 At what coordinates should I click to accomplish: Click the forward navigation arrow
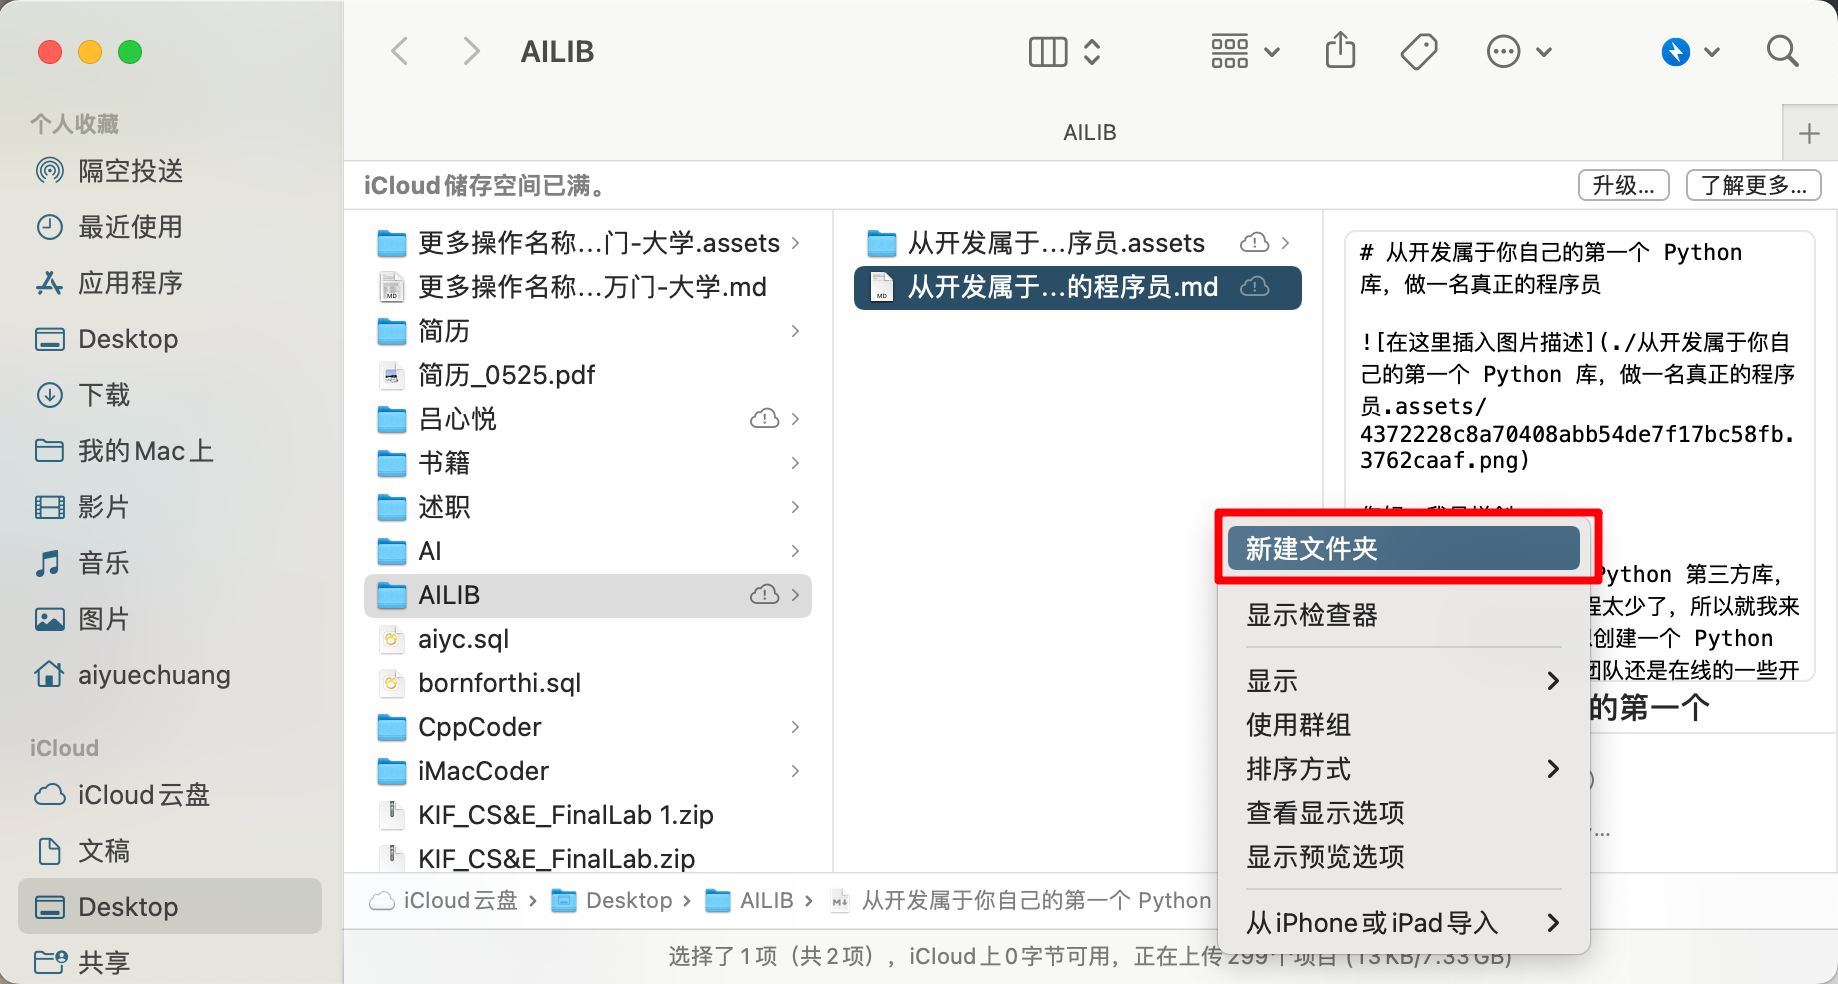click(x=471, y=51)
